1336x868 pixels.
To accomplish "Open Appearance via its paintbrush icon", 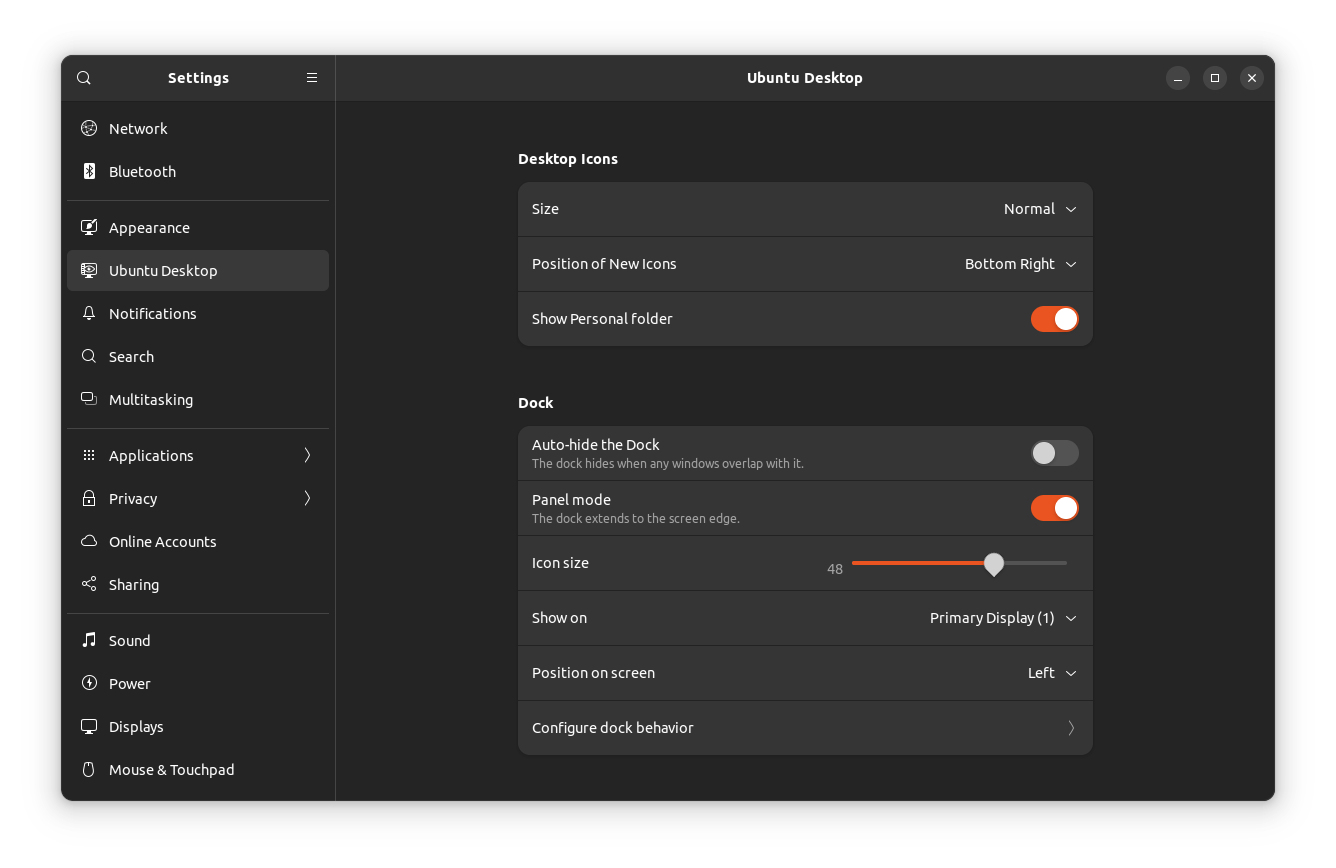I will coord(88,227).
